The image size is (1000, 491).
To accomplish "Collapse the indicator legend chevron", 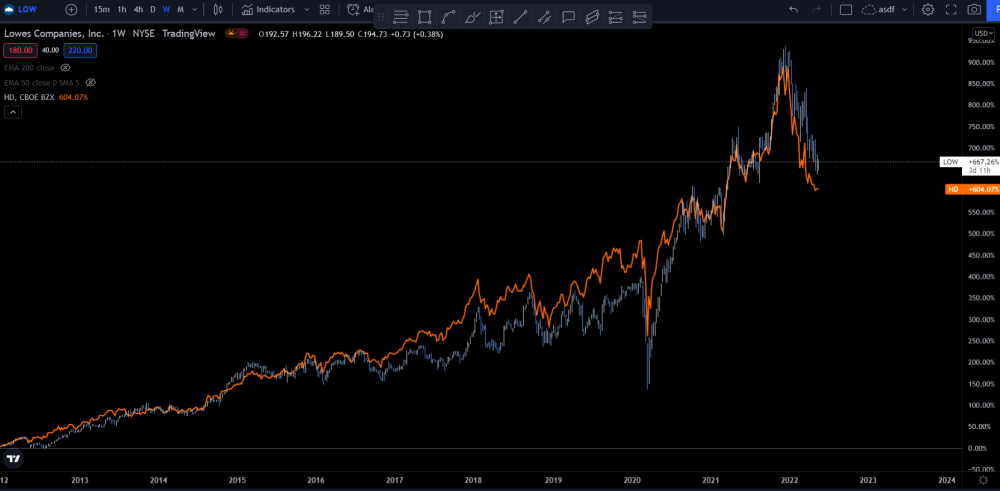I will (13, 112).
